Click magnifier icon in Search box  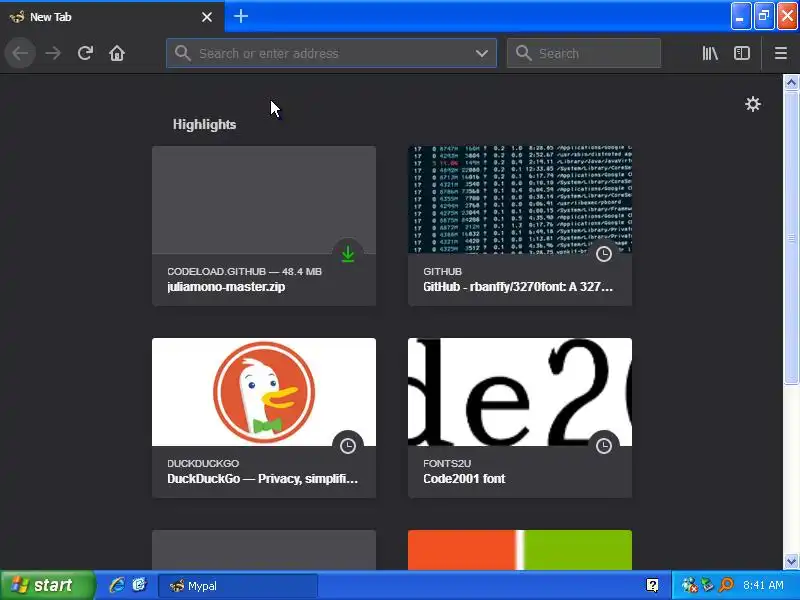523,53
